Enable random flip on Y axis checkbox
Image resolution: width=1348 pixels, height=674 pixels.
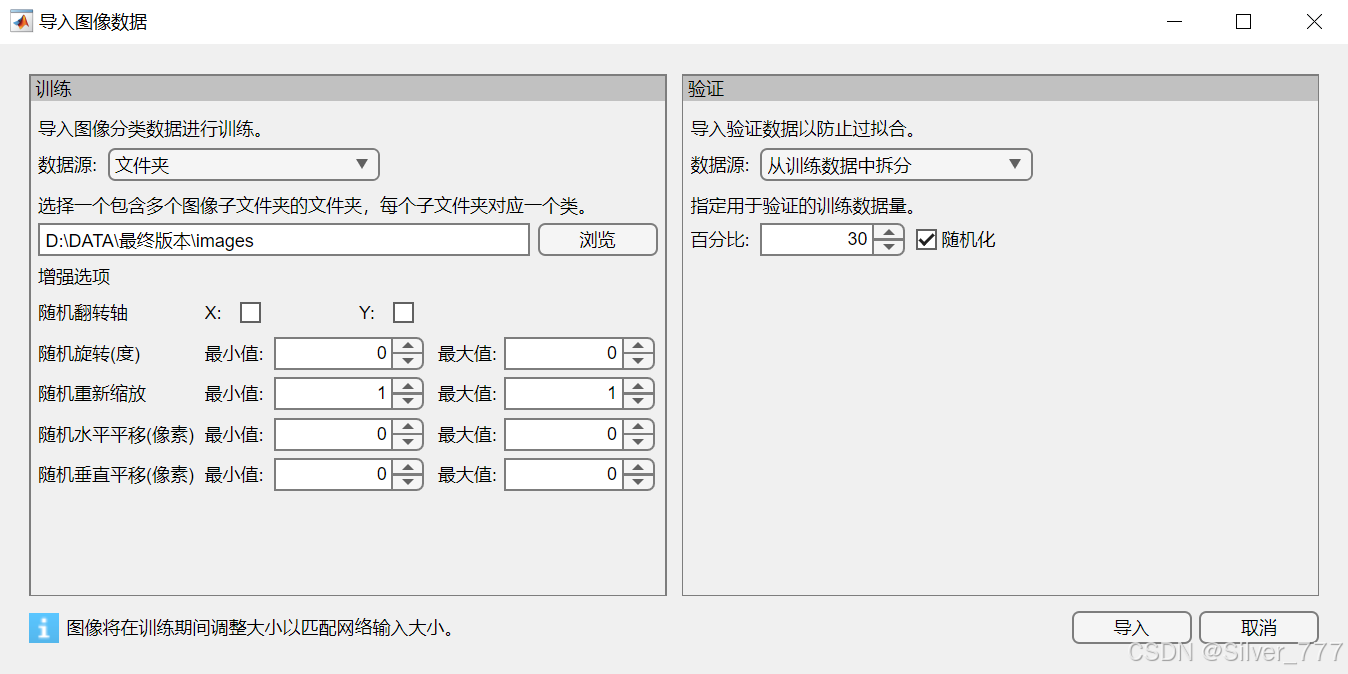[403, 313]
